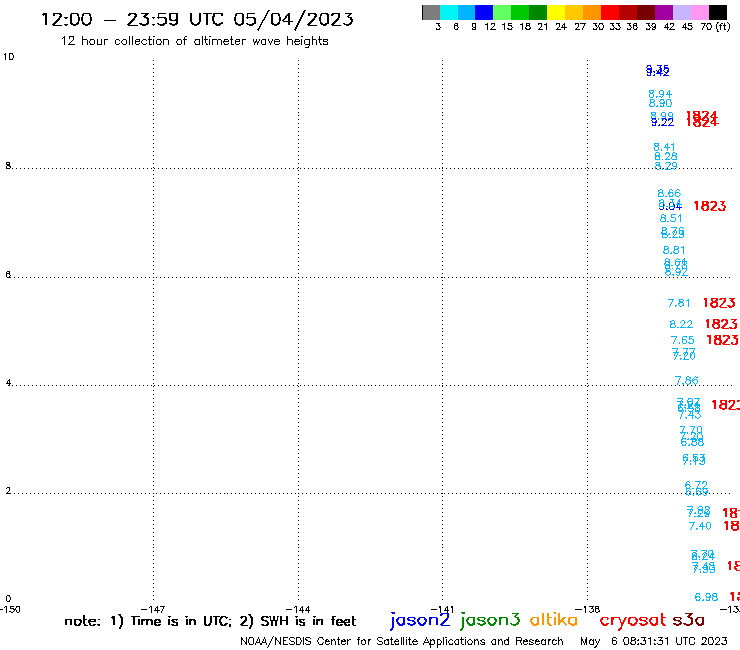
Task: Click the green 'jason3' legend label
Action: (489, 620)
